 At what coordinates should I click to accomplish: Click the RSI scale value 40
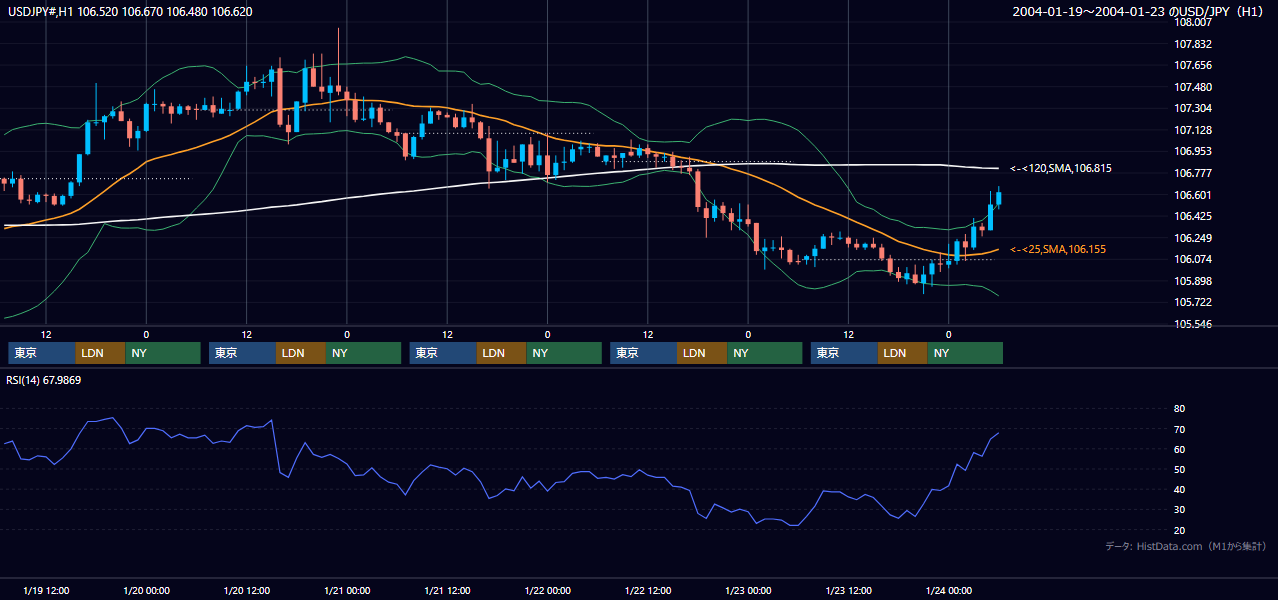[1179, 489]
